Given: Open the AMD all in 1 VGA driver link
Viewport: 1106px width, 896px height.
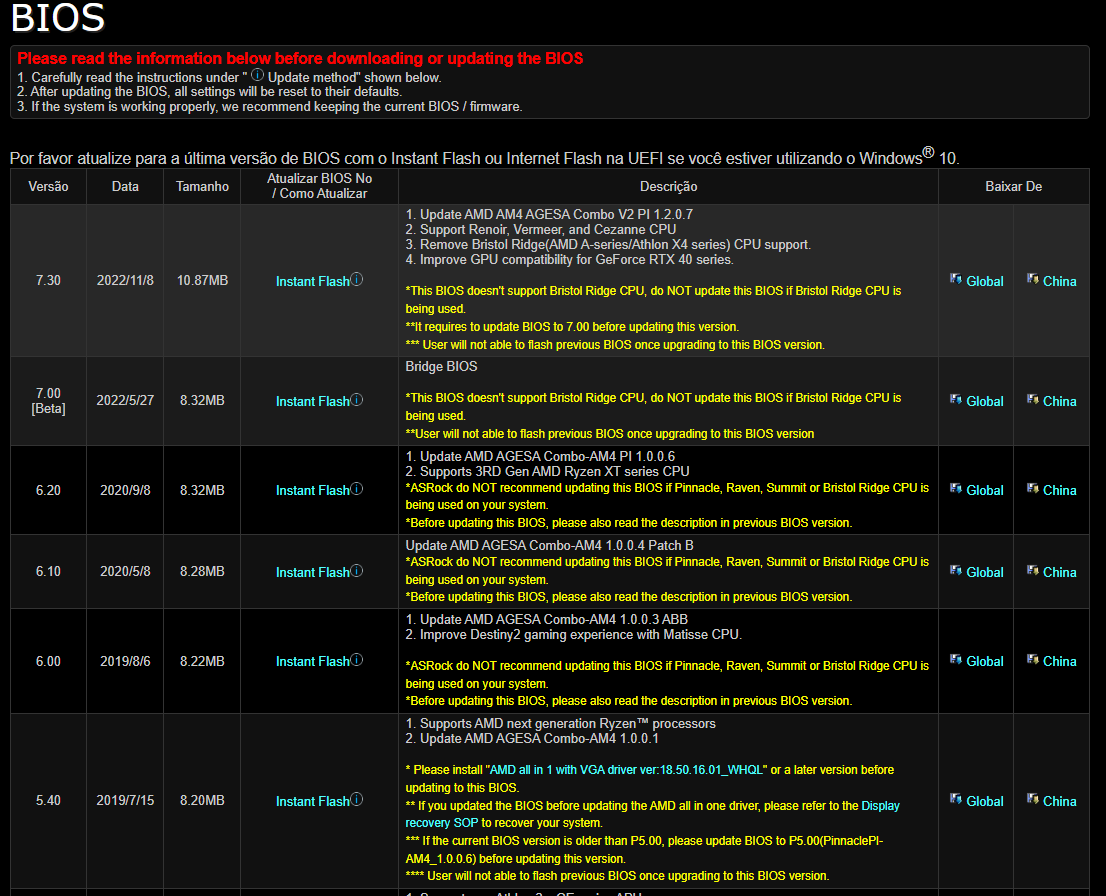Looking at the screenshot, I should coord(626,770).
